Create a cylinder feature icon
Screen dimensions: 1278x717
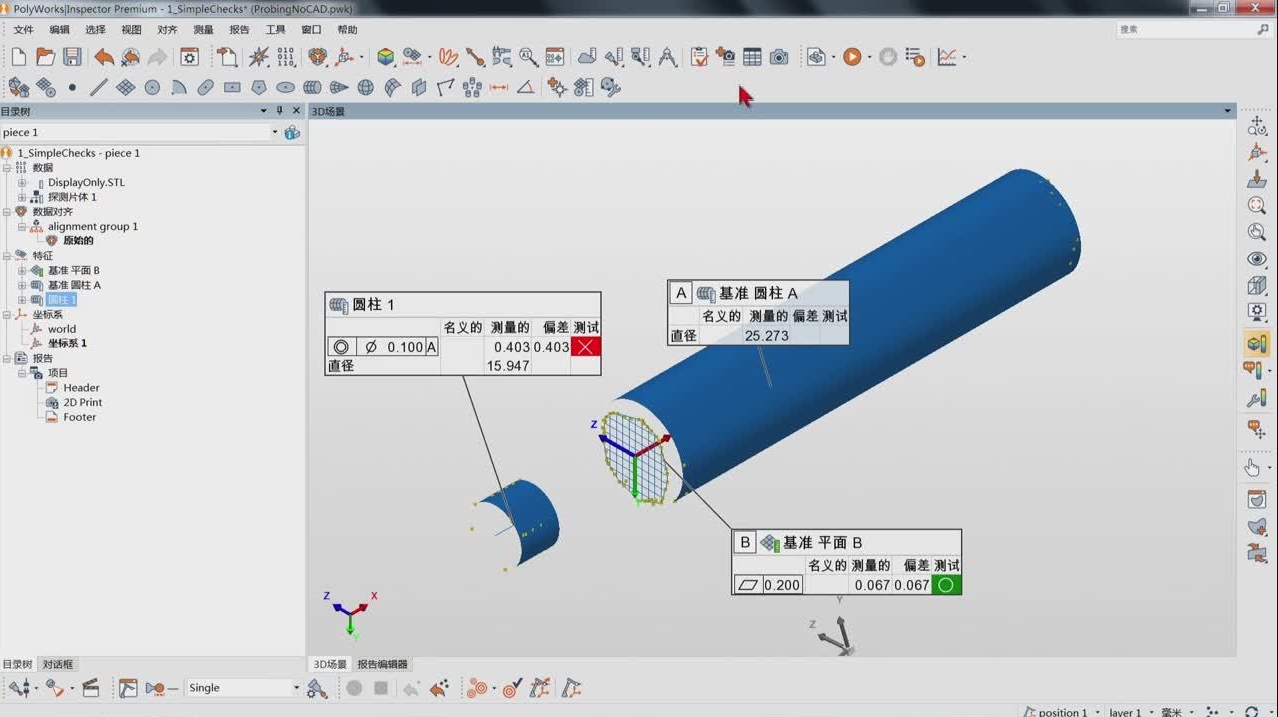[x=312, y=88]
